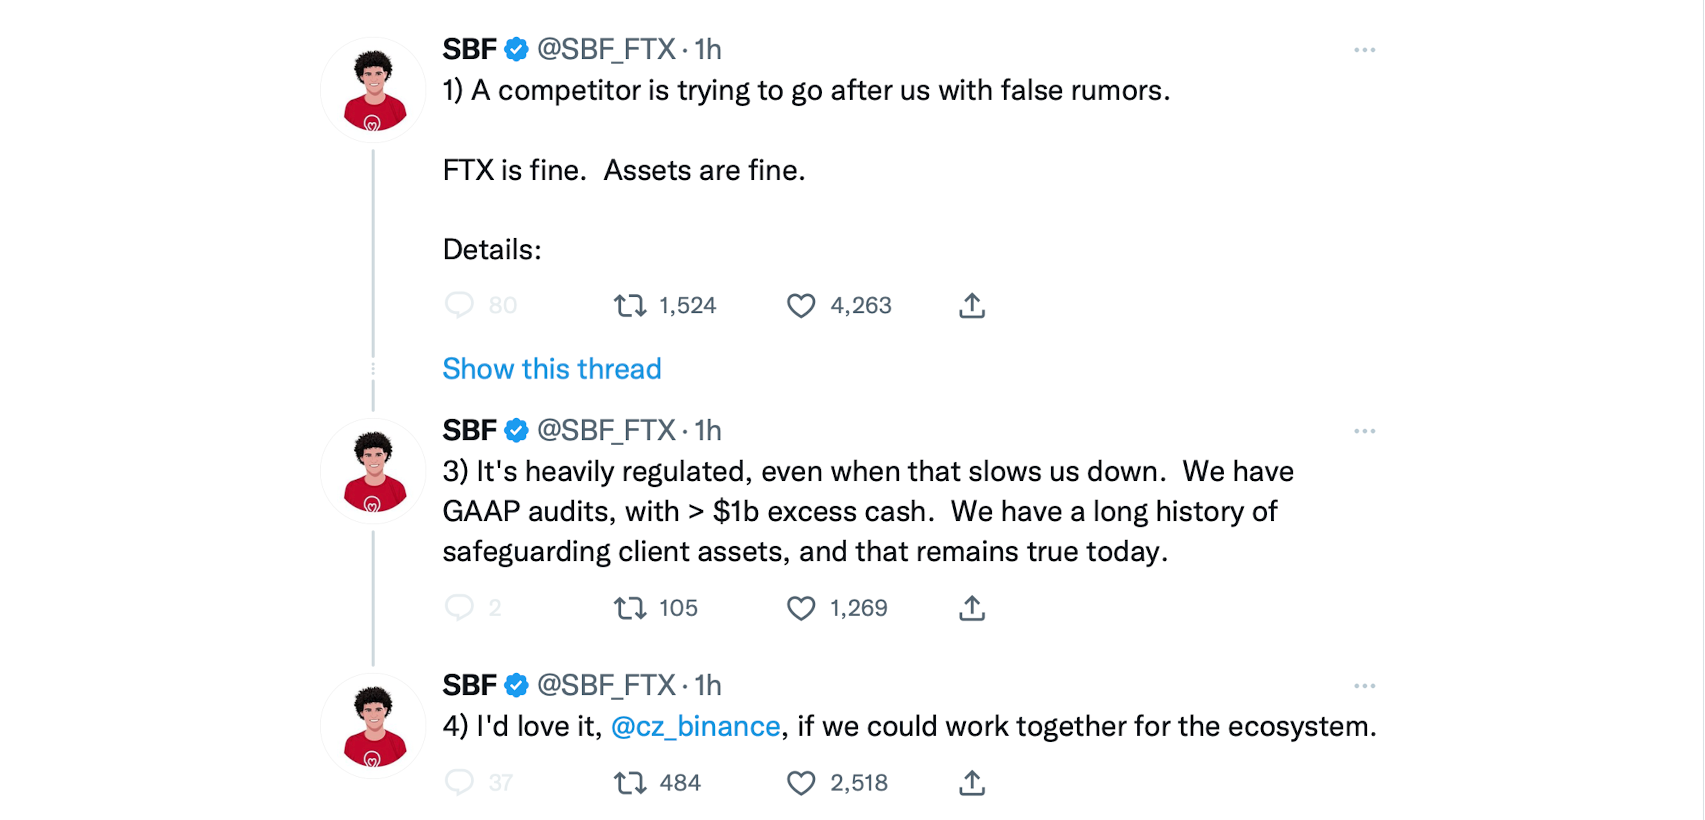This screenshot has width=1705, height=820.
Task: Like the tweet with 4,263 likes
Action: 801,305
